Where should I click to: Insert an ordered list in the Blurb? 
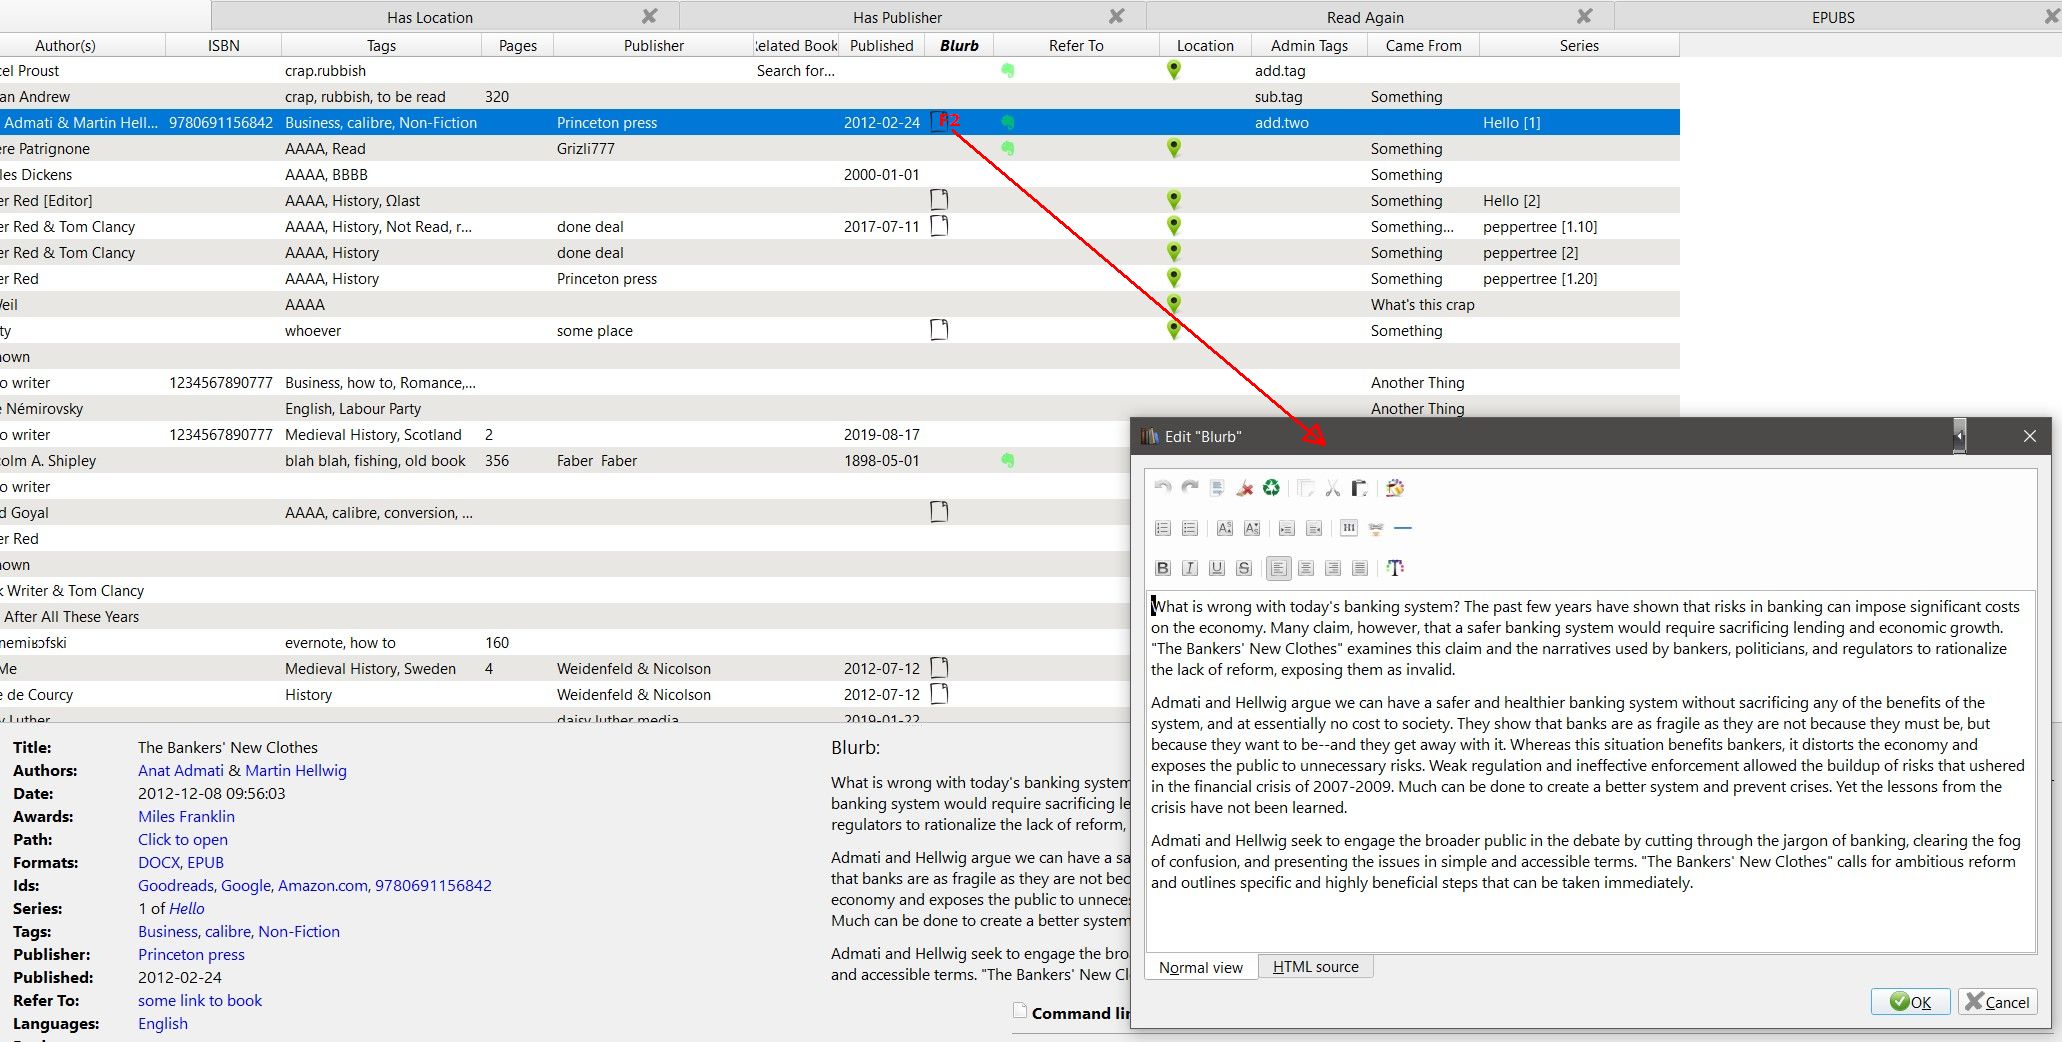click(1162, 528)
